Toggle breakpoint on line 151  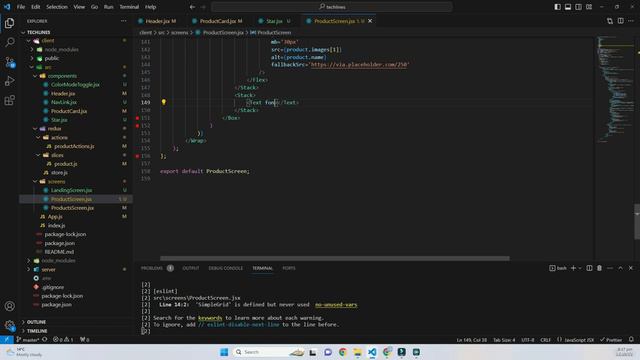click(x=138, y=118)
